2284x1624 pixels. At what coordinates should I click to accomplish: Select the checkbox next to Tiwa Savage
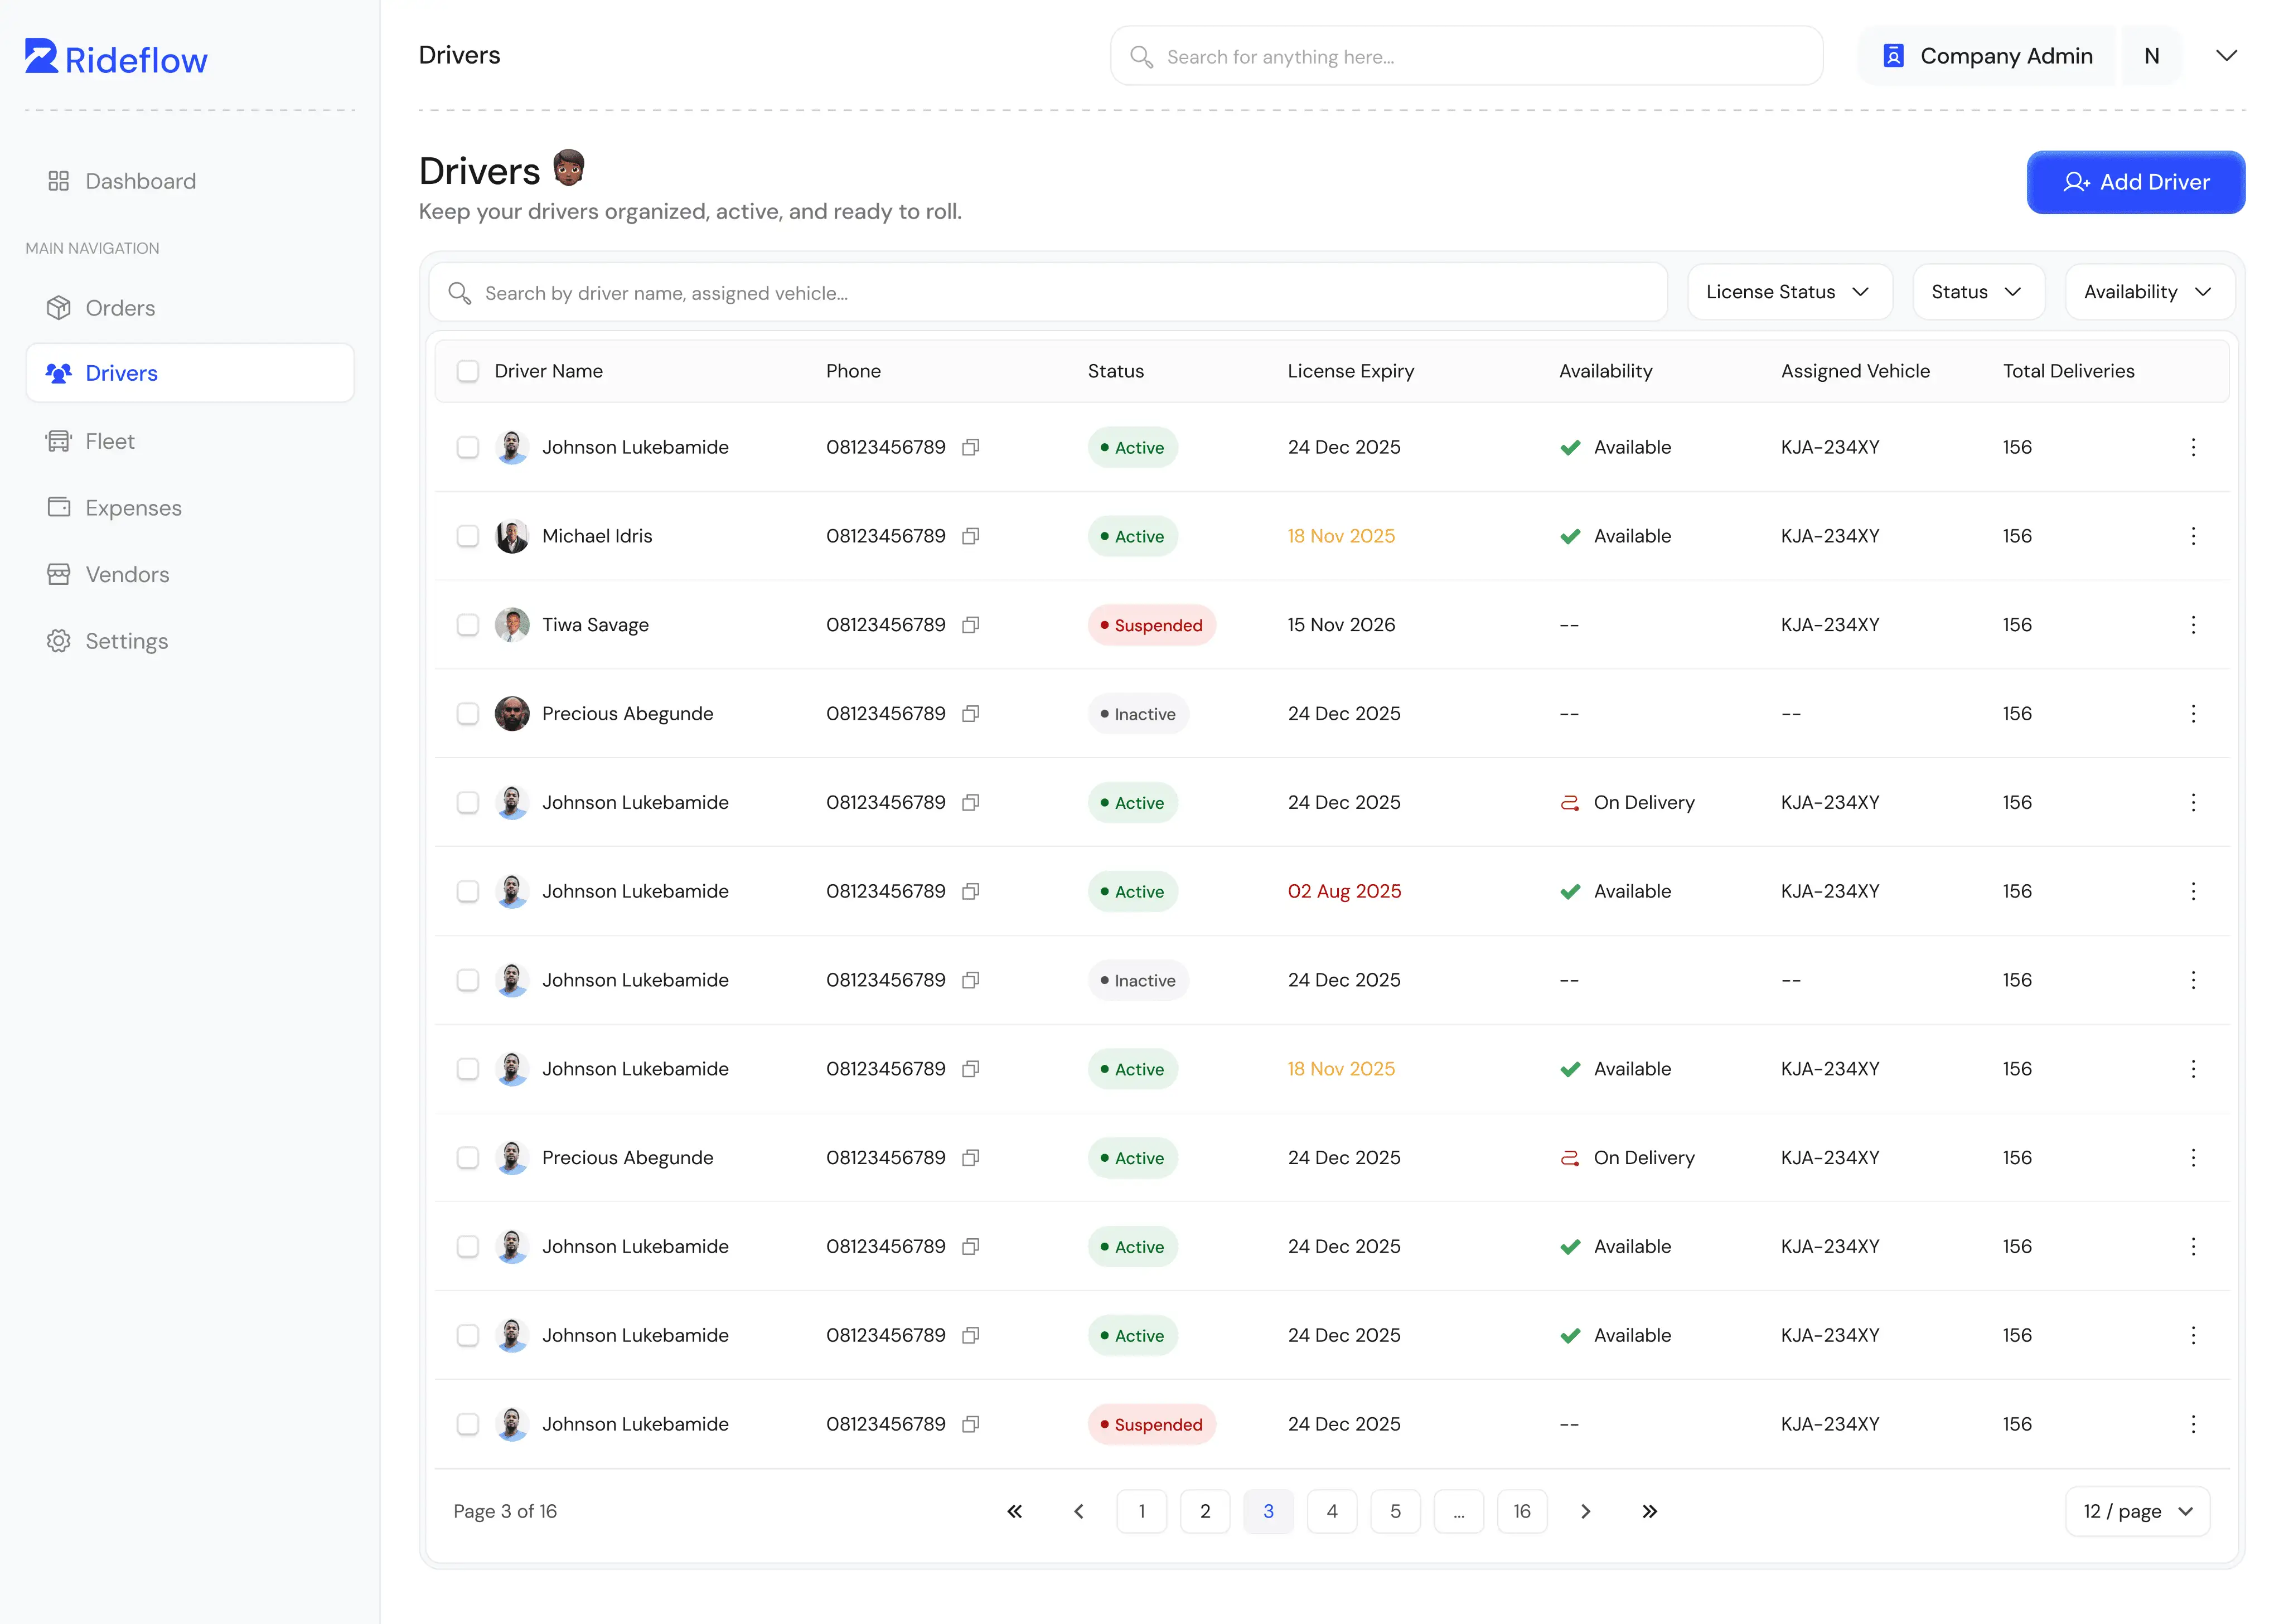click(468, 624)
